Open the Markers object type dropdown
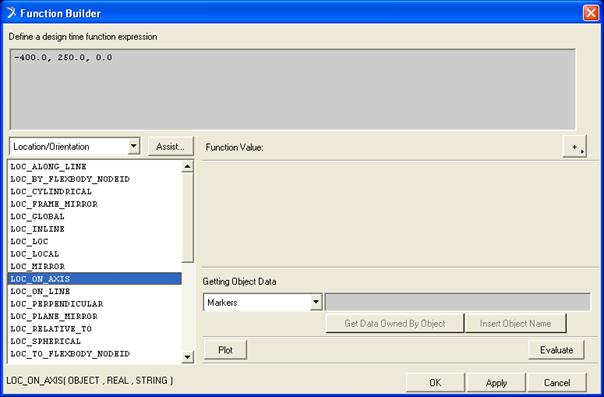The width and height of the screenshot is (604, 397). pos(316,302)
